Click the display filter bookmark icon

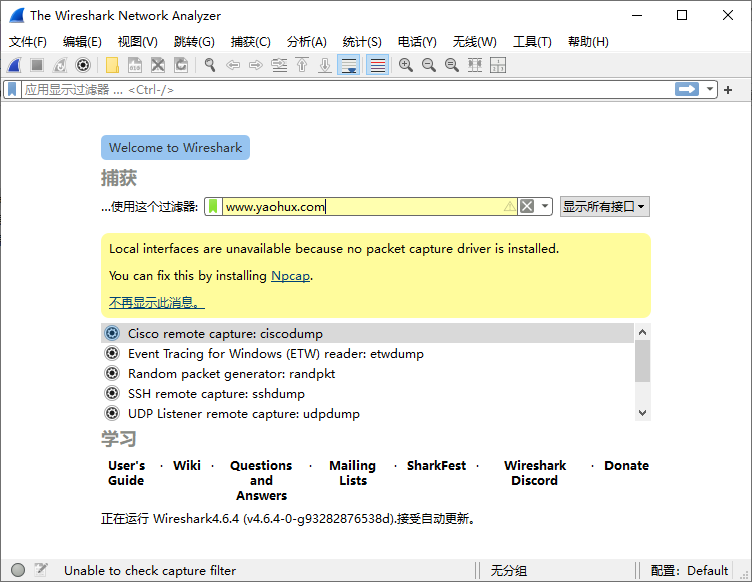click(12, 90)
